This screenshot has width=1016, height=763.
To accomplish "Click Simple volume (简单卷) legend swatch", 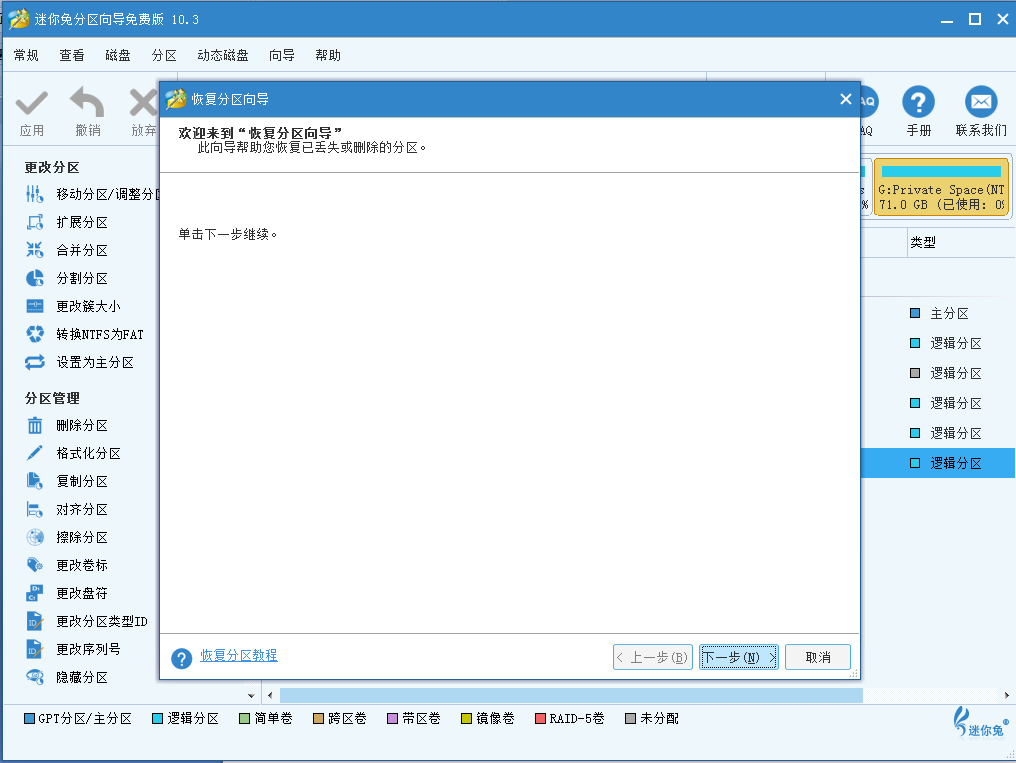I will click(x=244, y=718).
